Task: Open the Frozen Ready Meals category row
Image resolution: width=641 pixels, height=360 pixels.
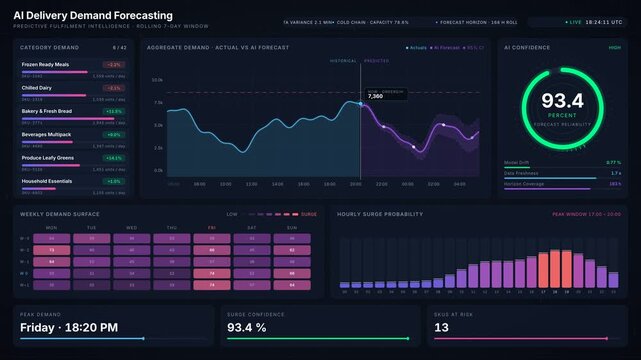Action: 74,69
